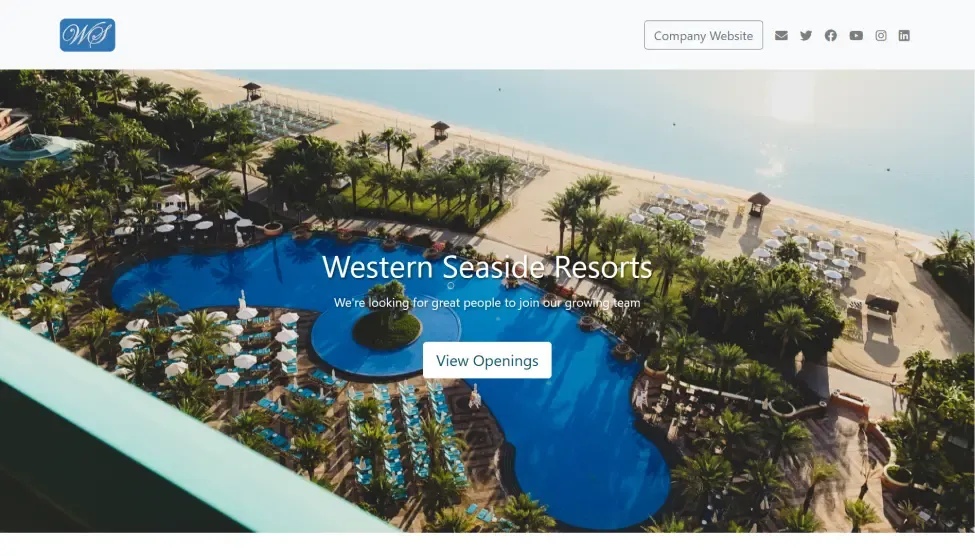The height and width of the screenshot is (556, 975).
Task: Open the email envelope icon
Action: point(781,35)
